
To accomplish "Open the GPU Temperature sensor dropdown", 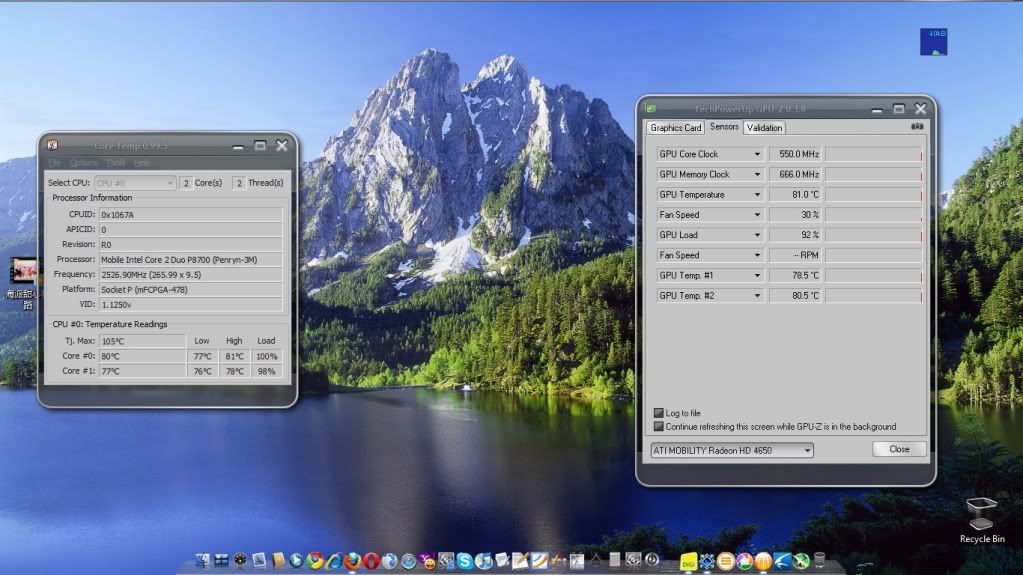I will pyautogui.click(x=757, y=195).
